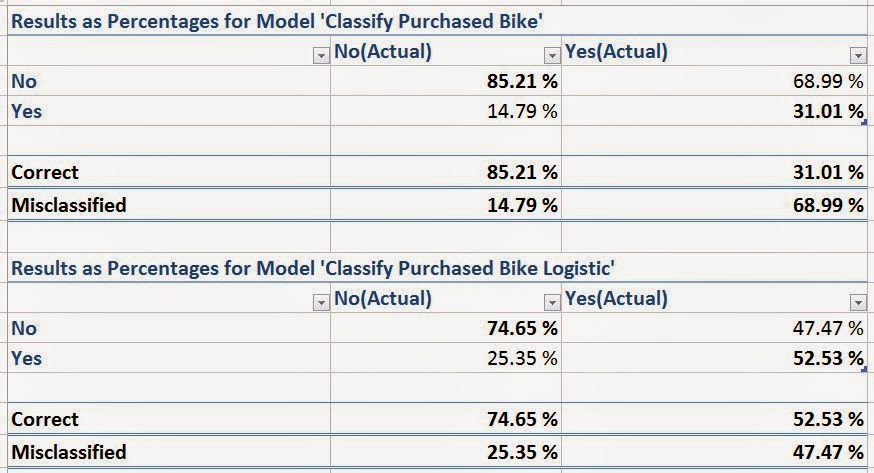
Task: Click the Yes row label in Logistic table
Action: [26, 357]
